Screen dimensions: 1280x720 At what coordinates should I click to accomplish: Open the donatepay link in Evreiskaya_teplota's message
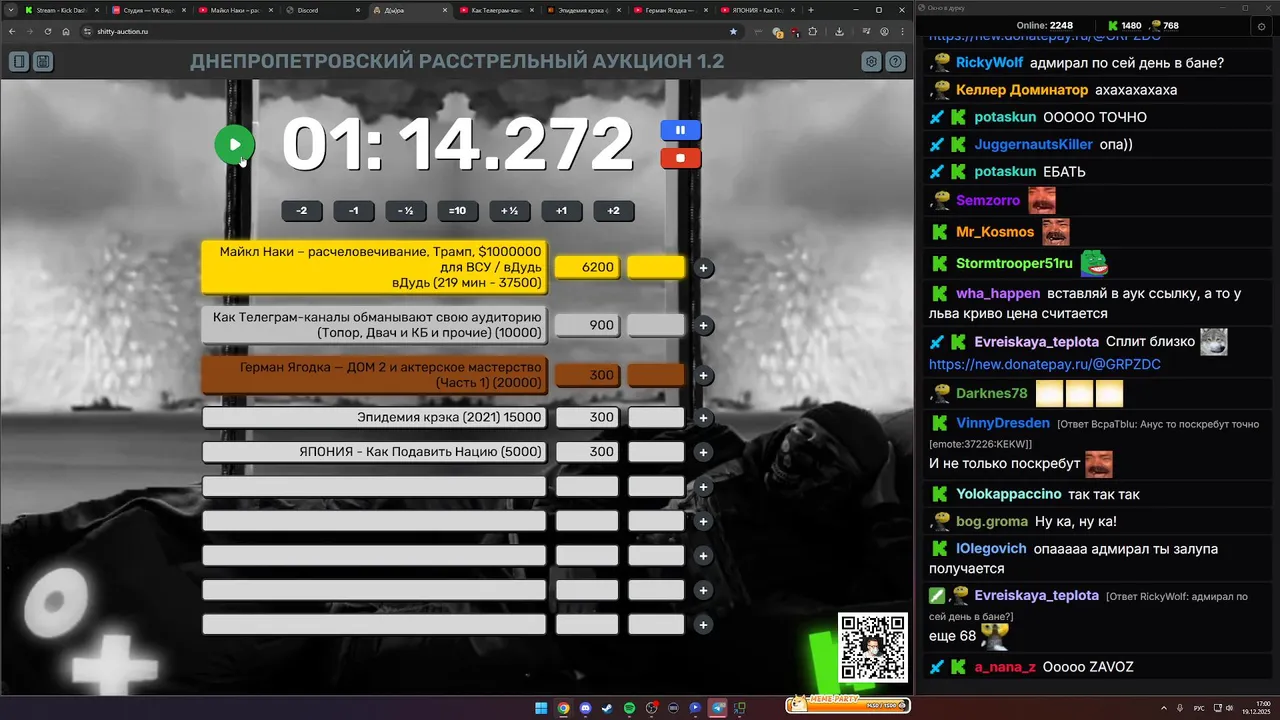tap(1045, 365)
